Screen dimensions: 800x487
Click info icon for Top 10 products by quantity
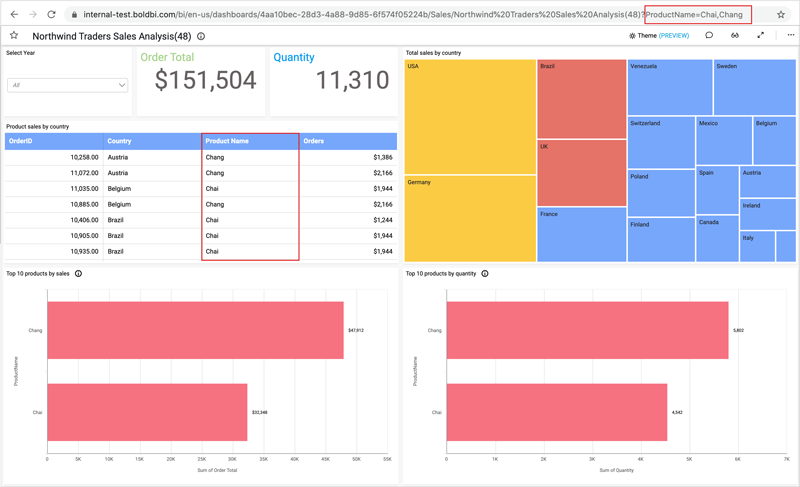[x=485, y=273]
